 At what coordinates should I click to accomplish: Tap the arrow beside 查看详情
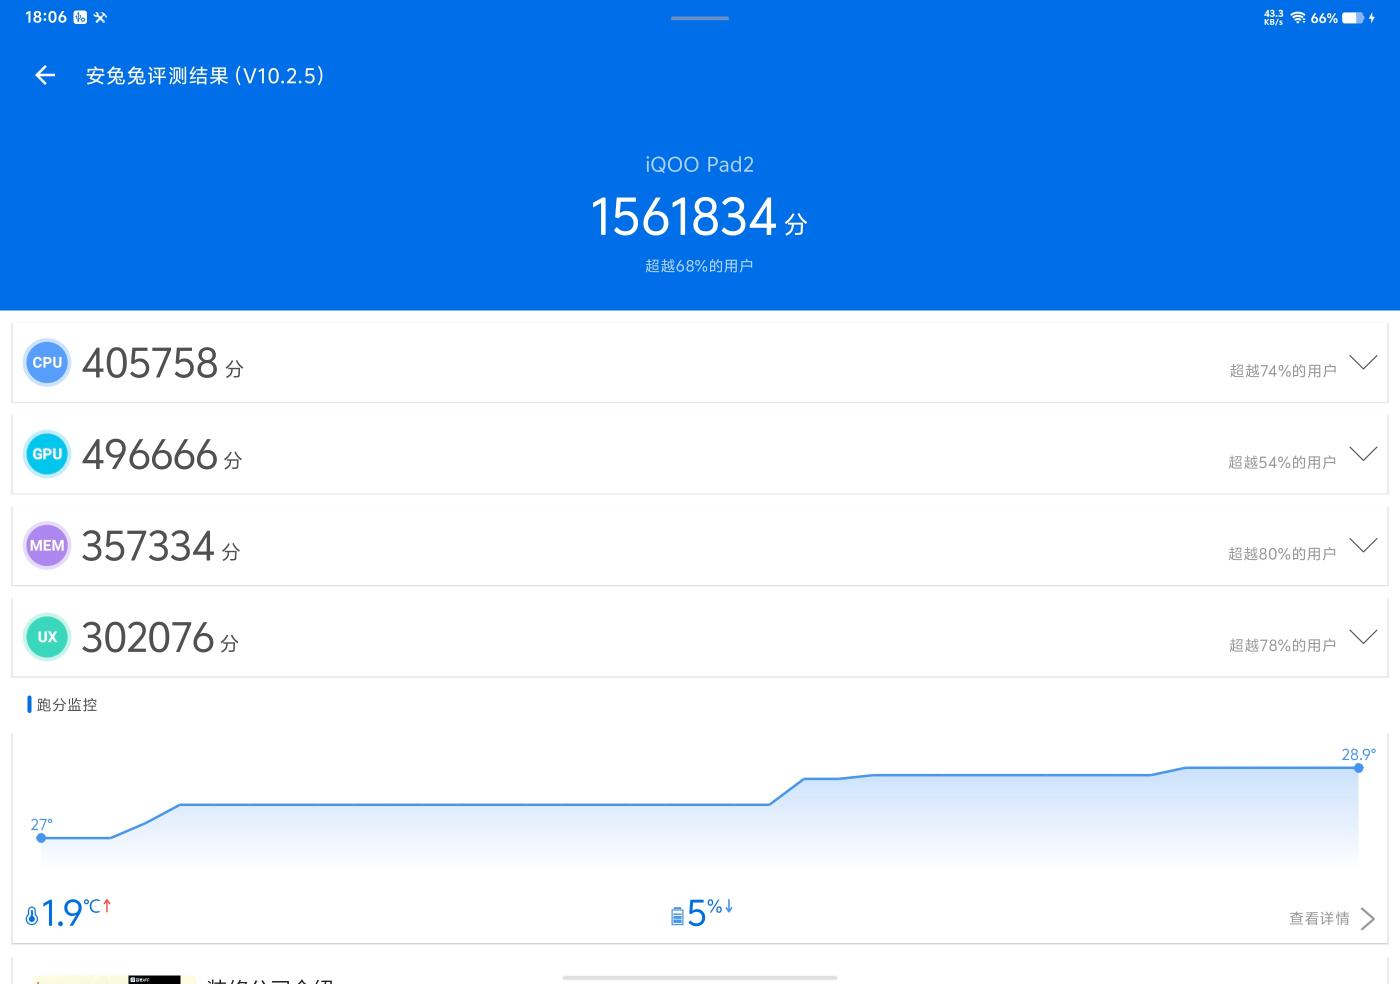coord(1368,918)
